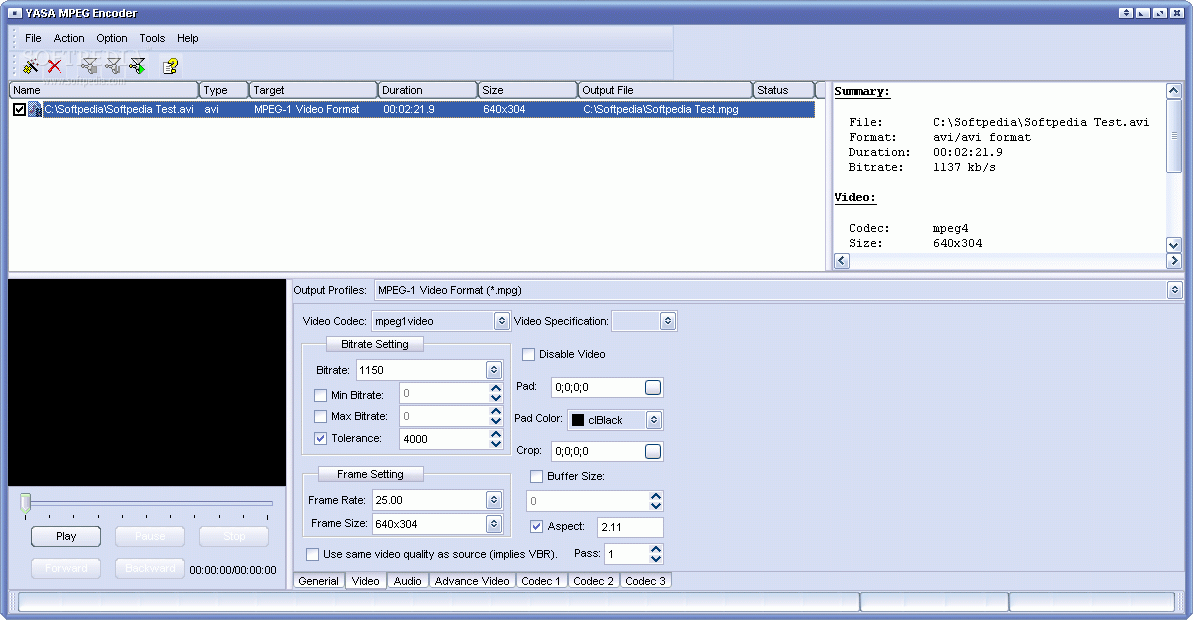Viewport: 1193px width, 620px height.
Task: Enable the Min Bitrate checkbox
Action: pos(320,395)
